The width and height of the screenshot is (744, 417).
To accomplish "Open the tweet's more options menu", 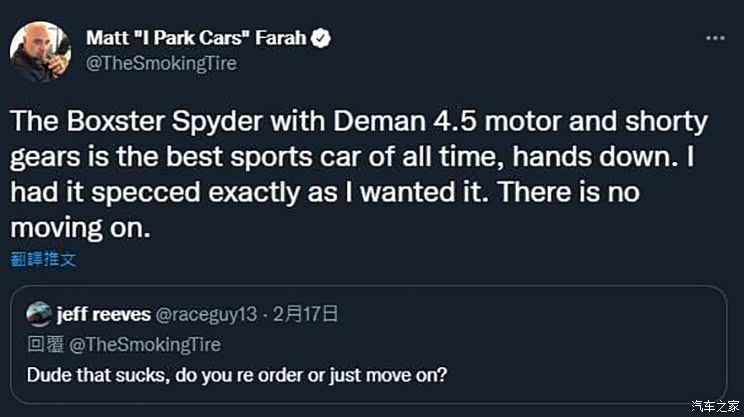I will point(715,38).
